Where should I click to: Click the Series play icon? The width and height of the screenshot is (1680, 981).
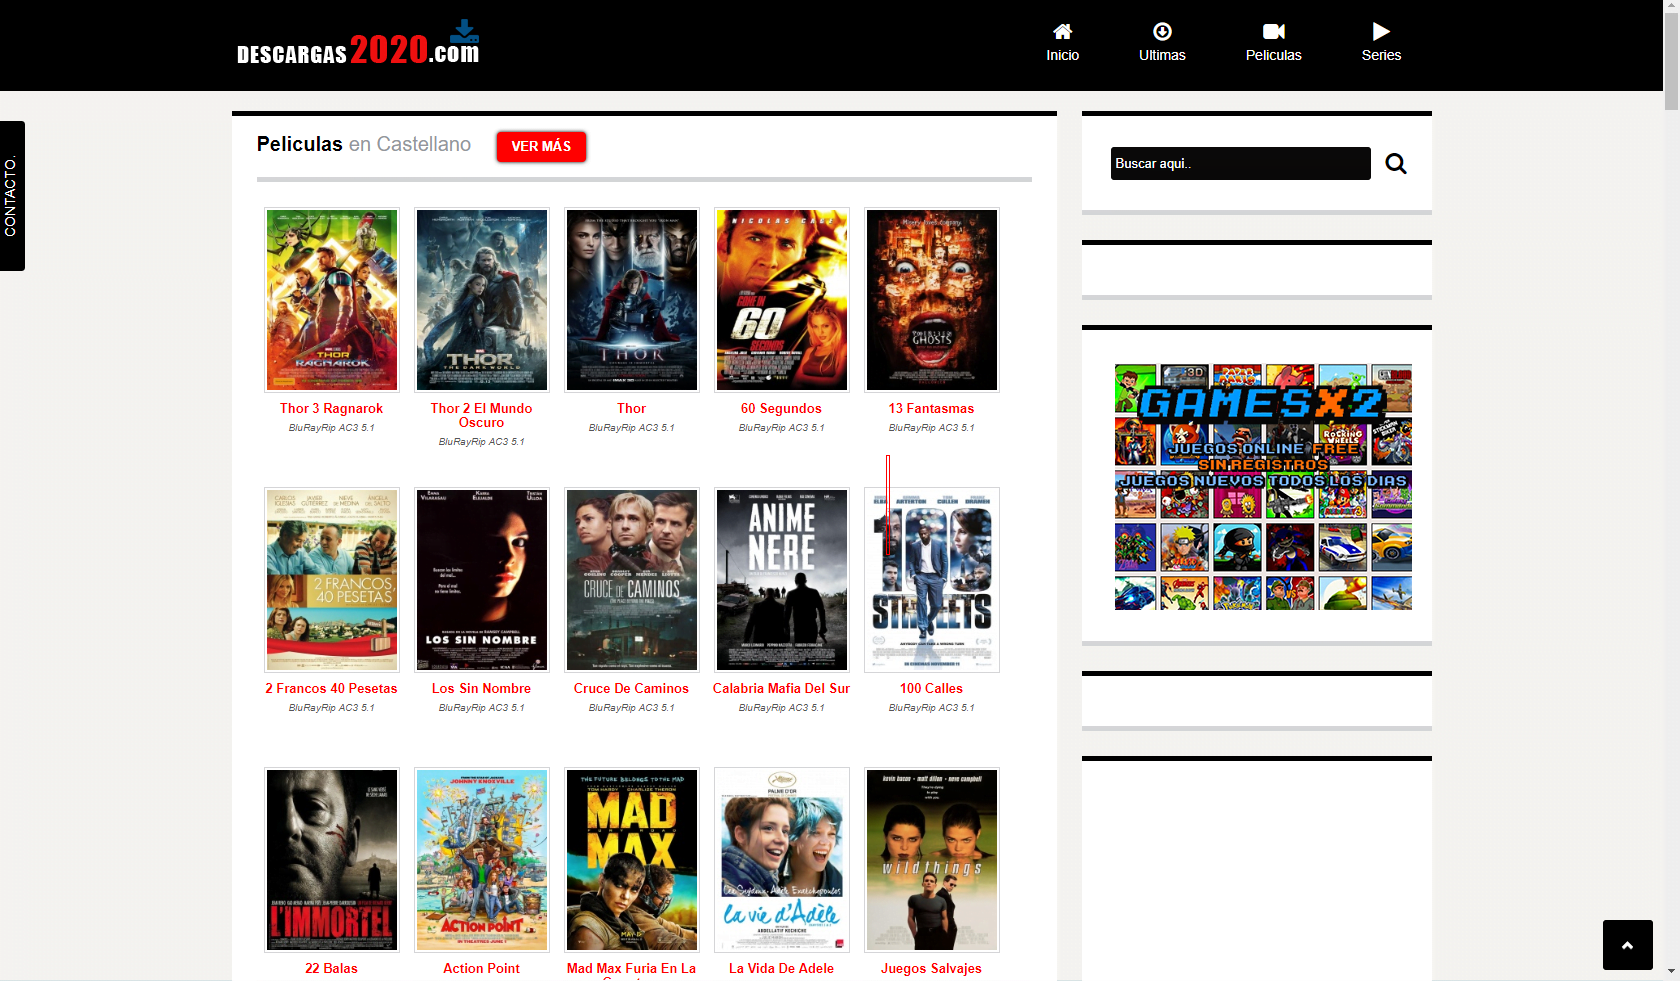point(1381,31)
